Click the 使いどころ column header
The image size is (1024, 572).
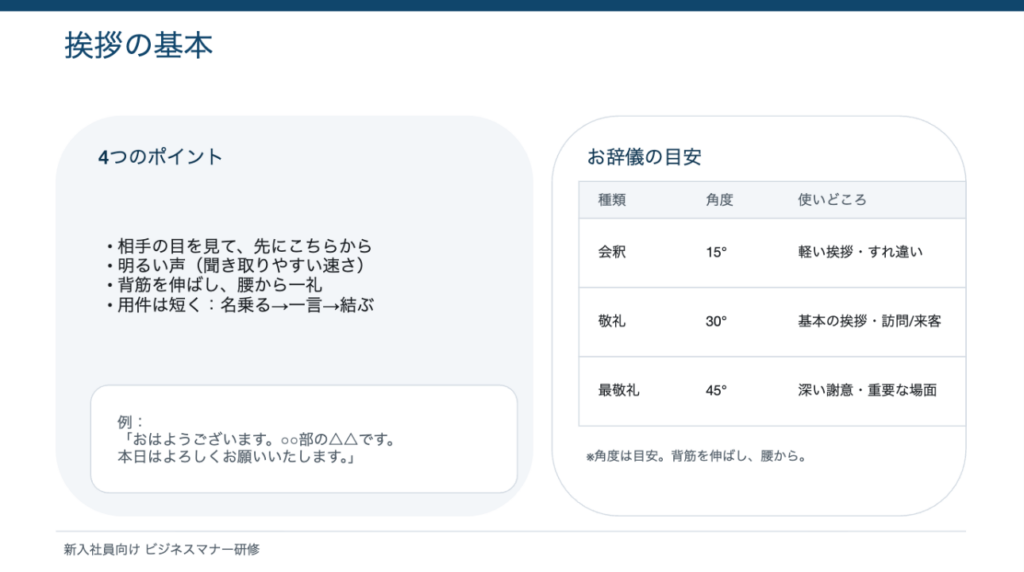832,200
